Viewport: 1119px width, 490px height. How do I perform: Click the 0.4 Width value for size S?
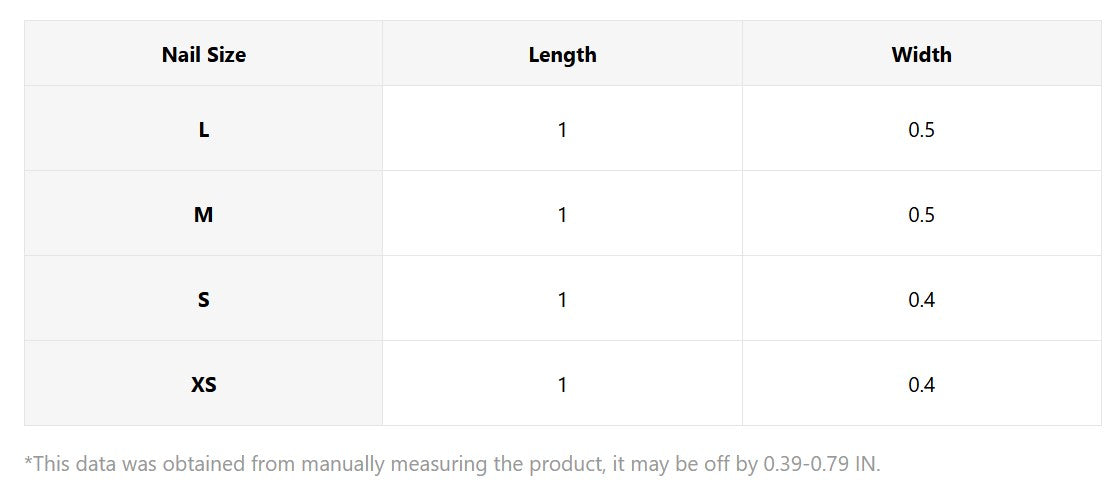[921, 300]
